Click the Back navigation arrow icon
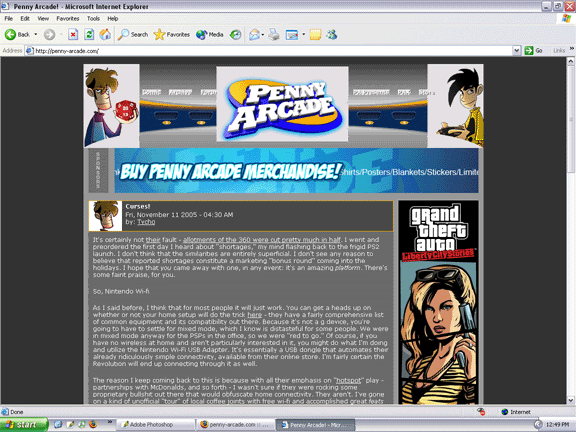Image resolution: width=576 pixels, height=432 pixels. pos(10,35)
